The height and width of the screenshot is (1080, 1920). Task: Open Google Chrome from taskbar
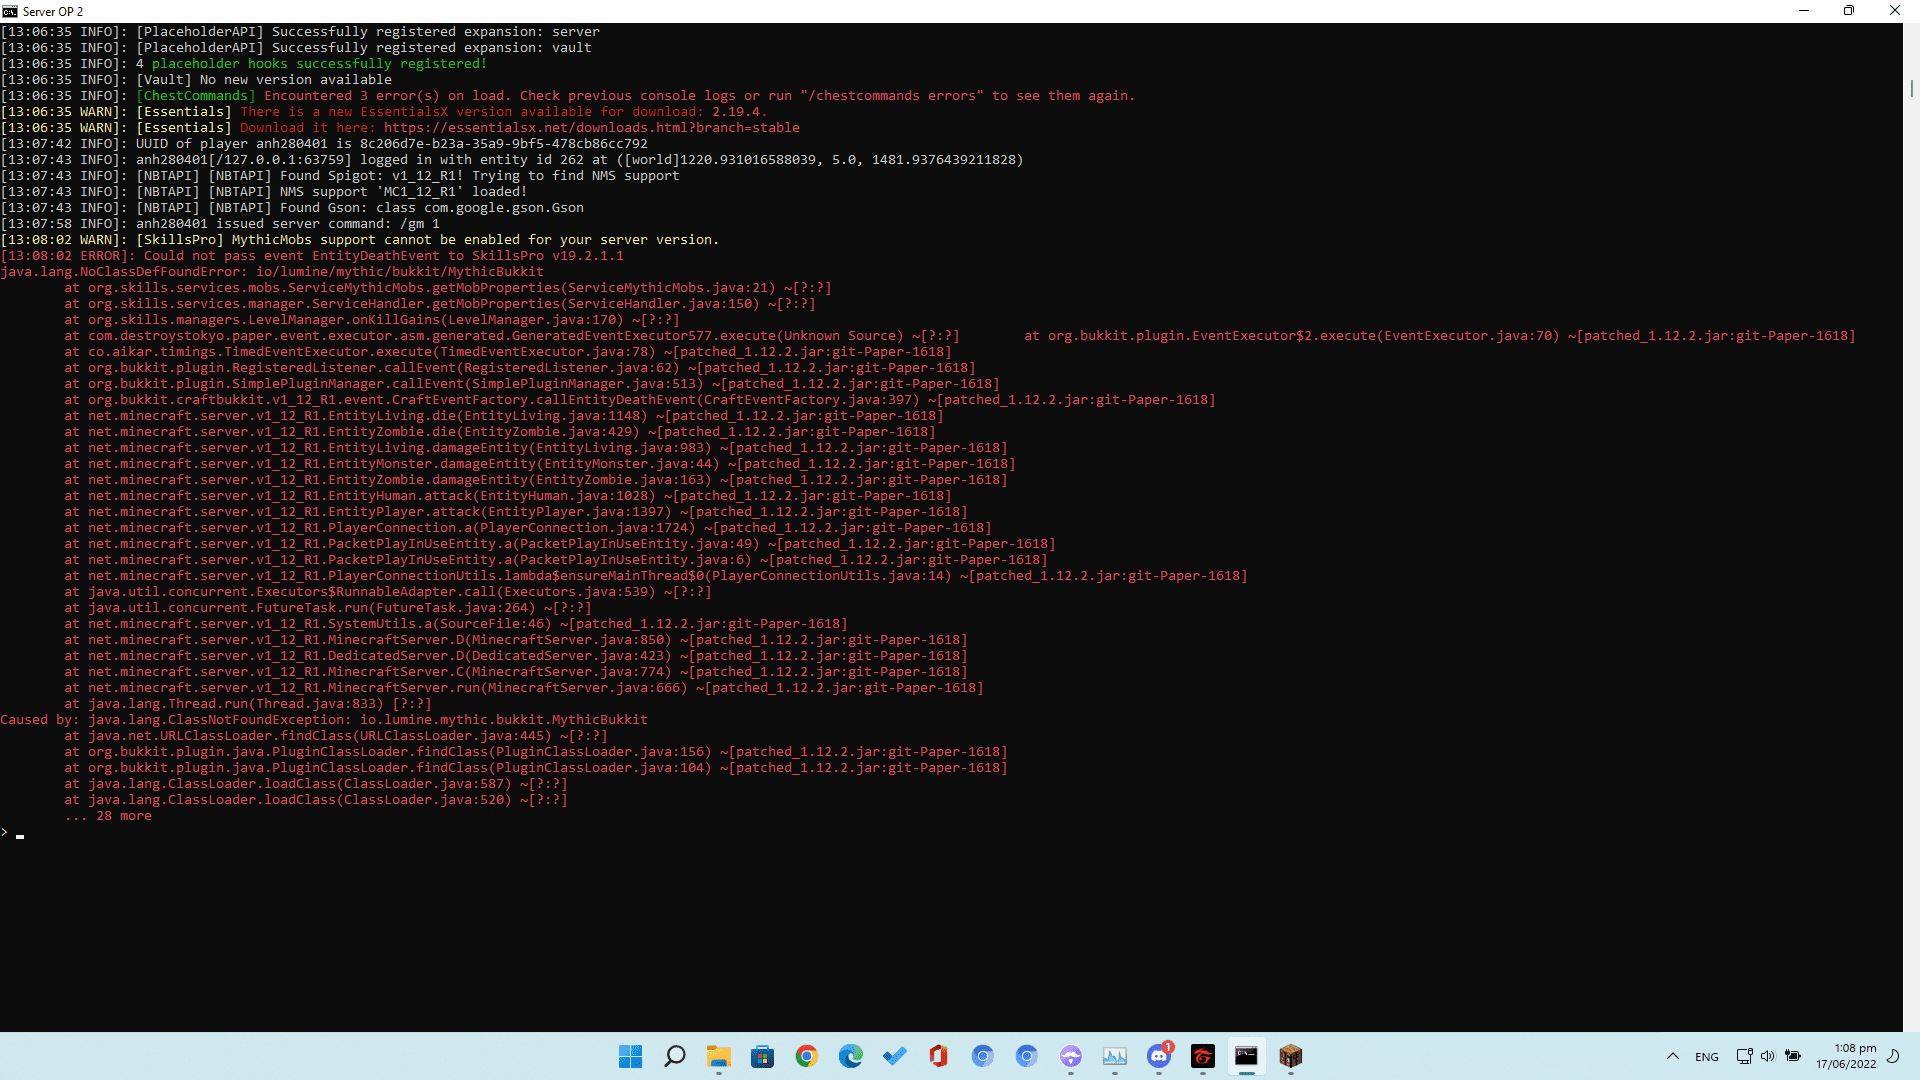(x=807, y=1056)
